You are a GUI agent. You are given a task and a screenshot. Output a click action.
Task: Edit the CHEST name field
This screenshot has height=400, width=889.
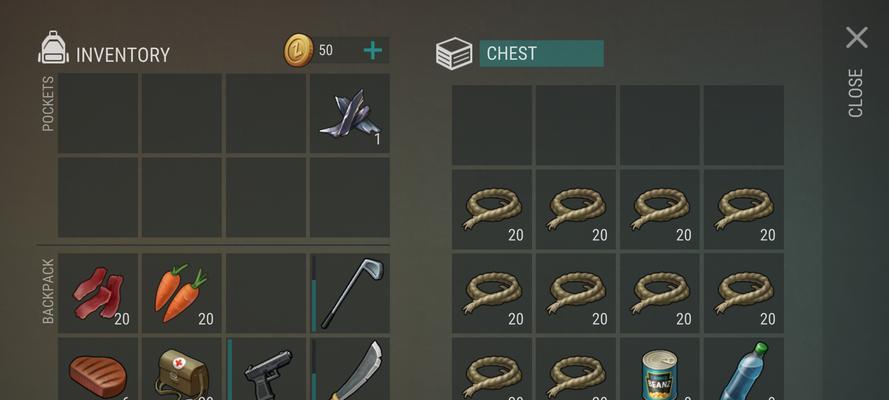541,53
